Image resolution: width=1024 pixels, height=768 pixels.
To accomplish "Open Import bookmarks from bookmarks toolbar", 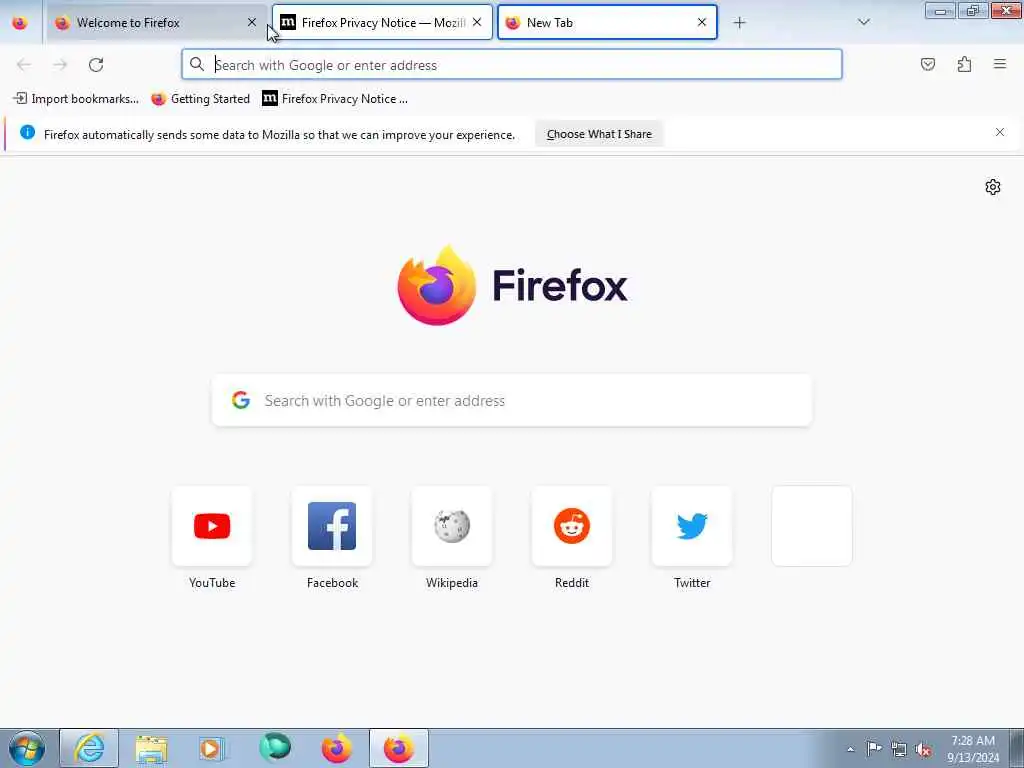I will [x=76, y=99].
